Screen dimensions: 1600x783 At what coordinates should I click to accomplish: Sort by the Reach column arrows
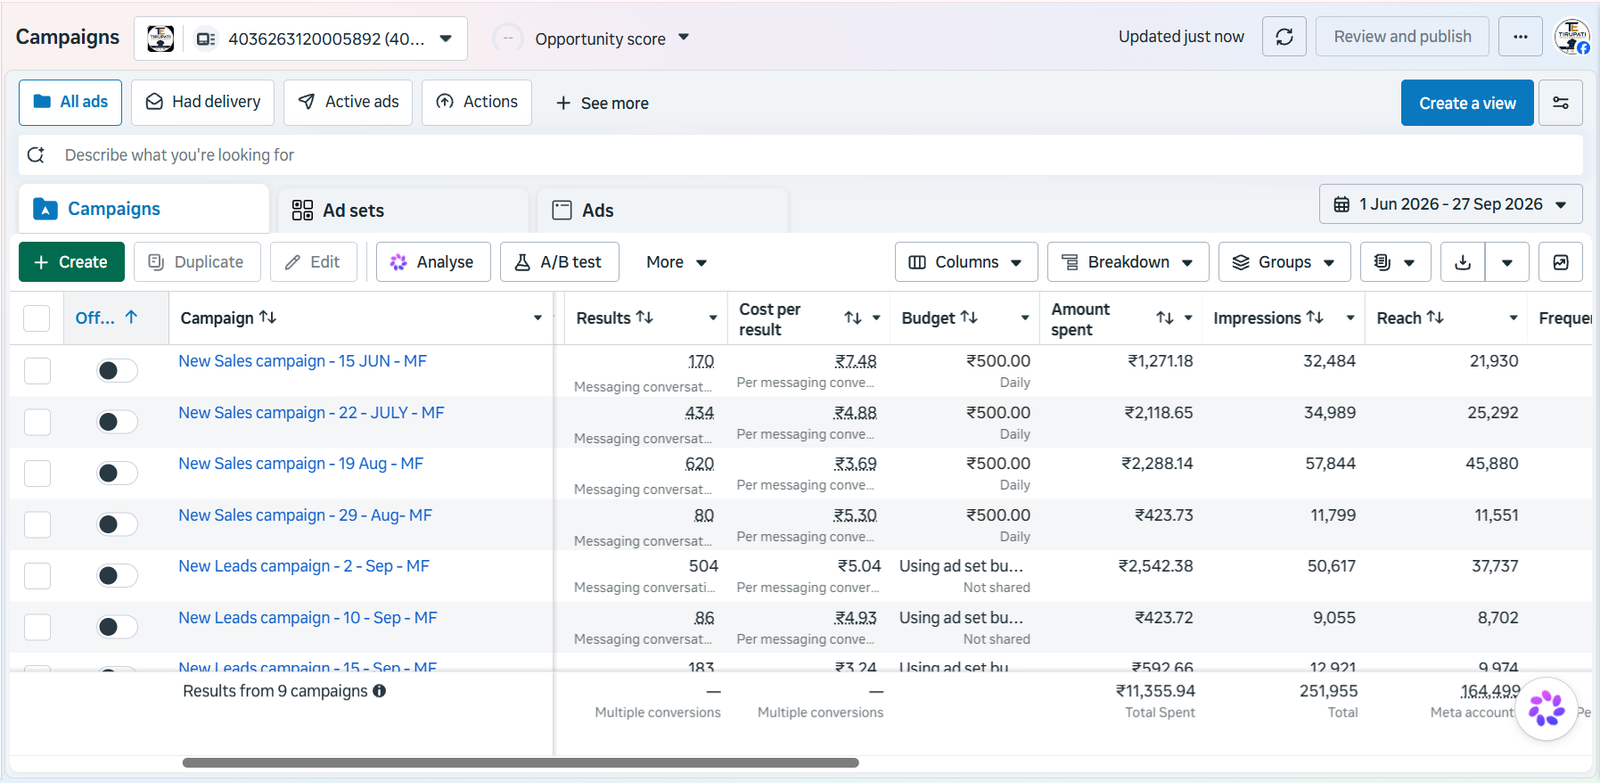point(1435,317)
